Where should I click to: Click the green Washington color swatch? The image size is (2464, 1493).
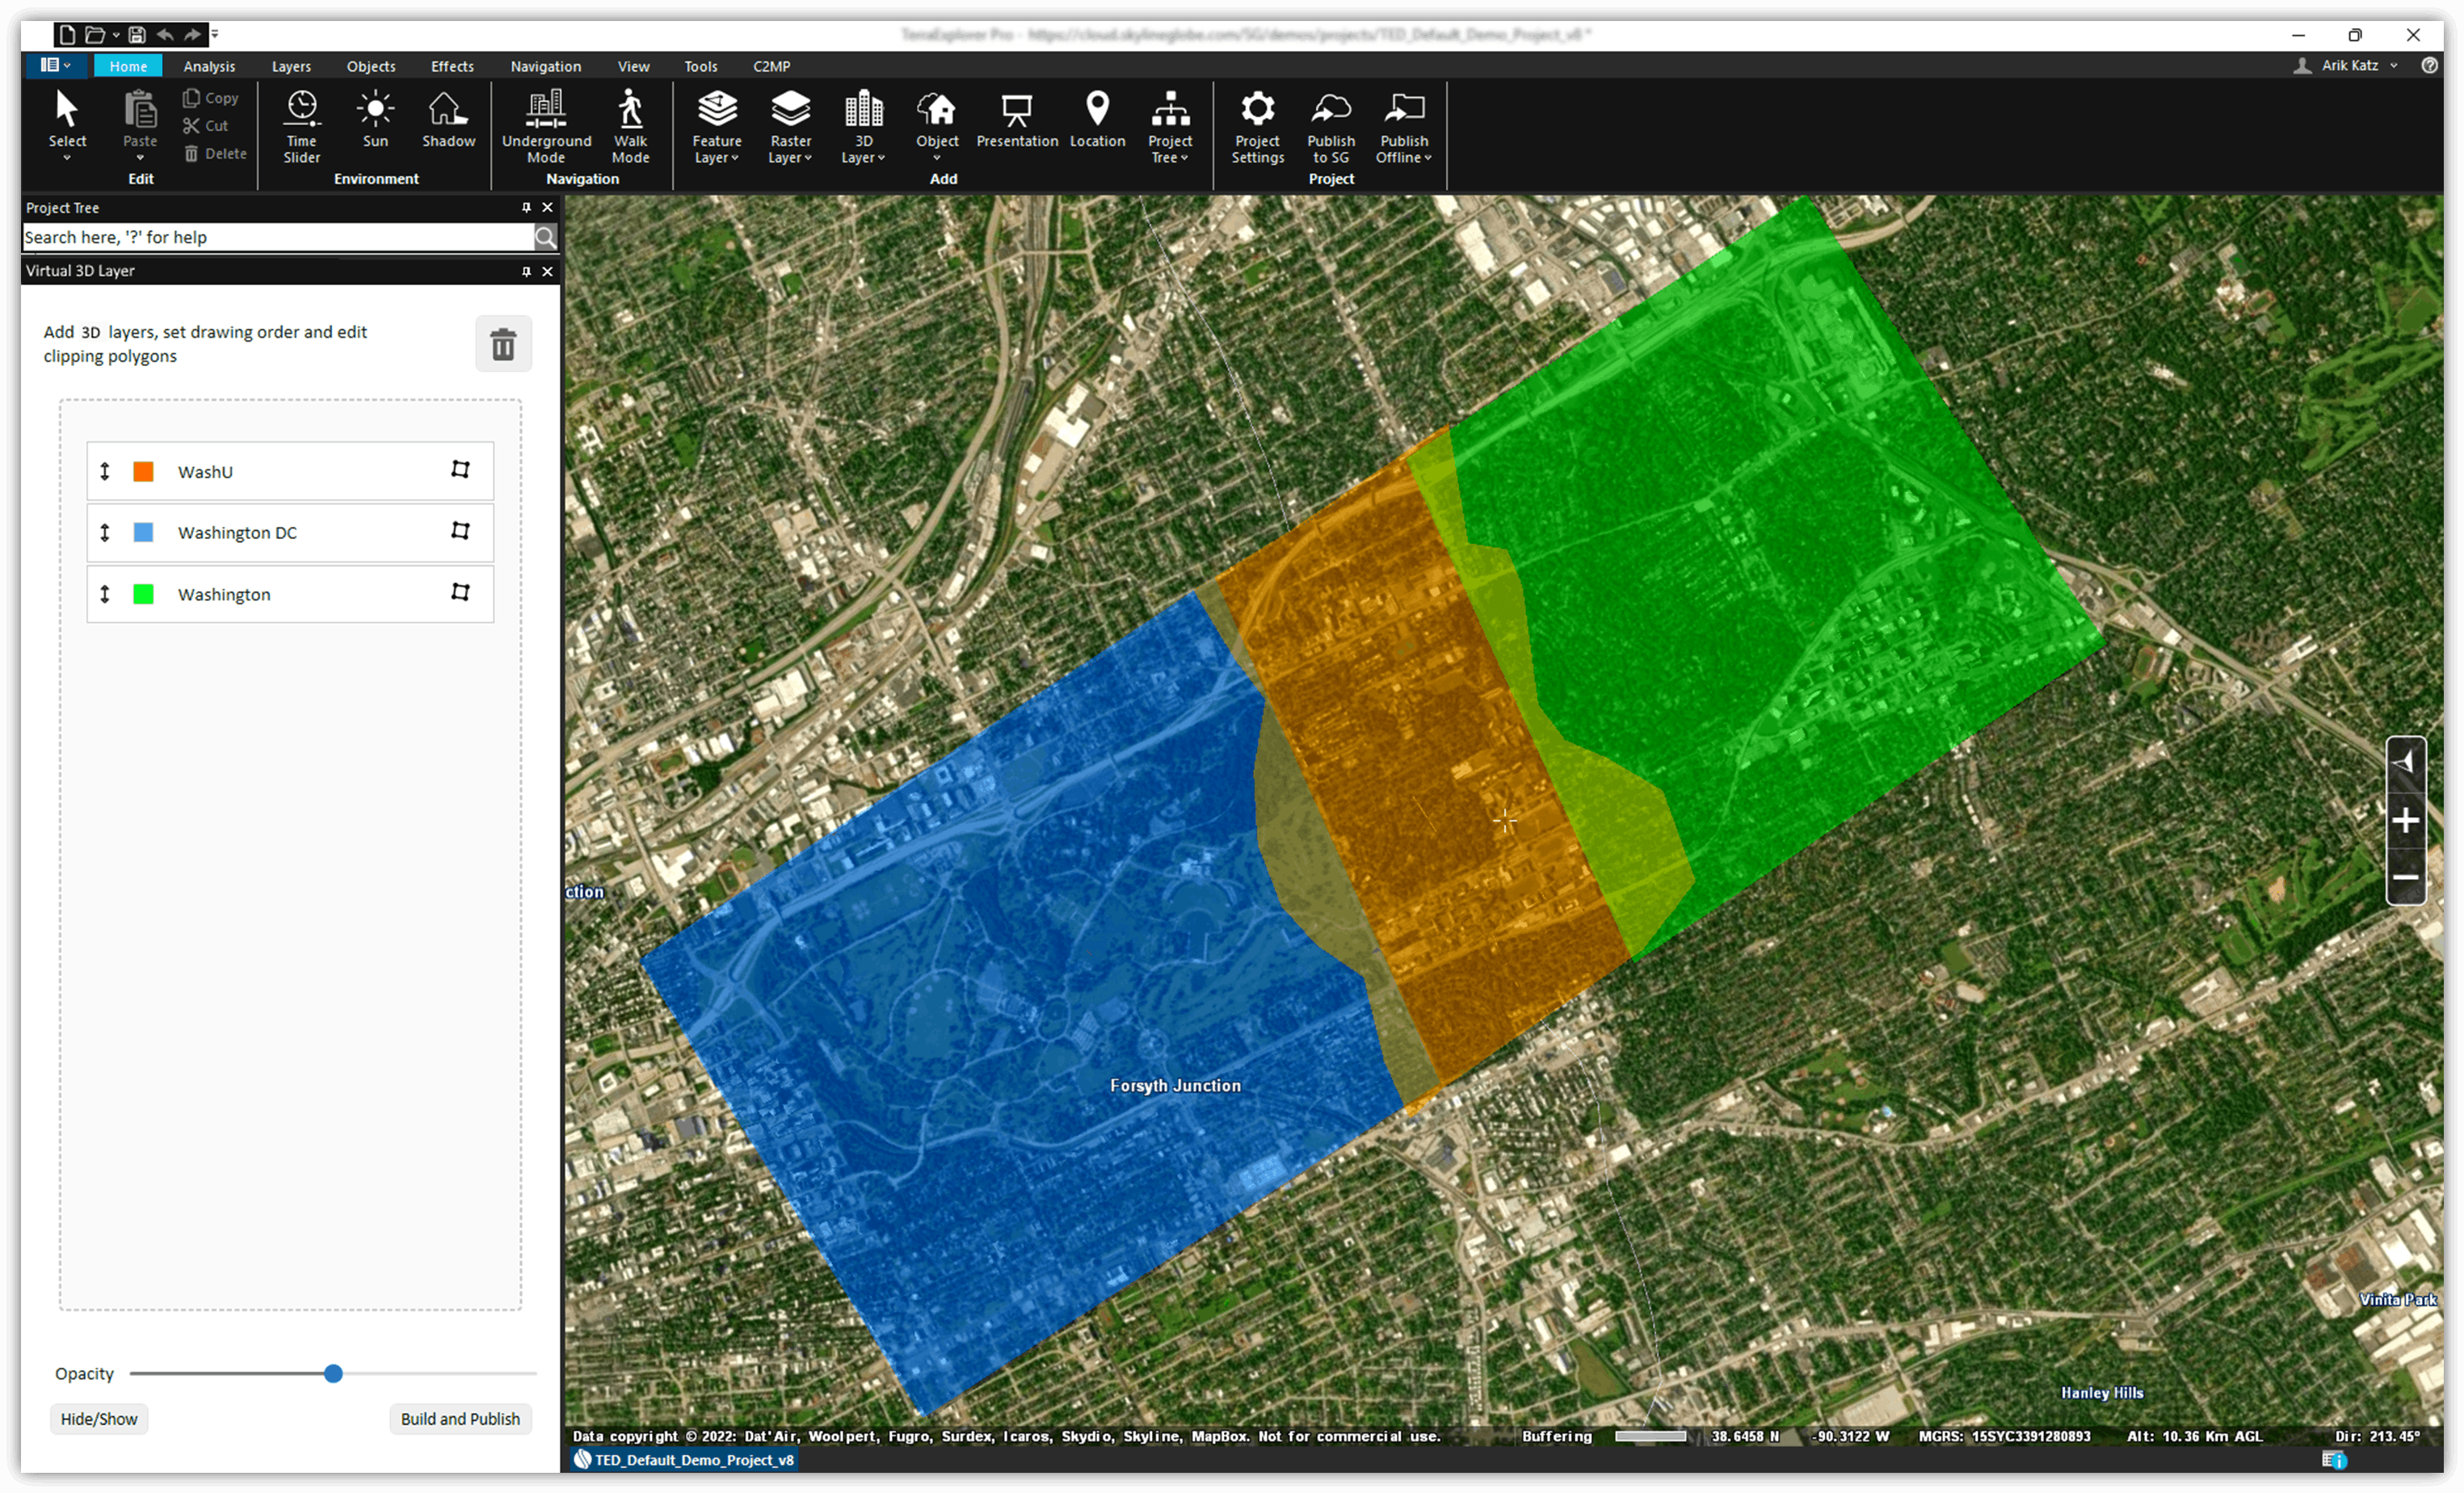click(143, 594)
